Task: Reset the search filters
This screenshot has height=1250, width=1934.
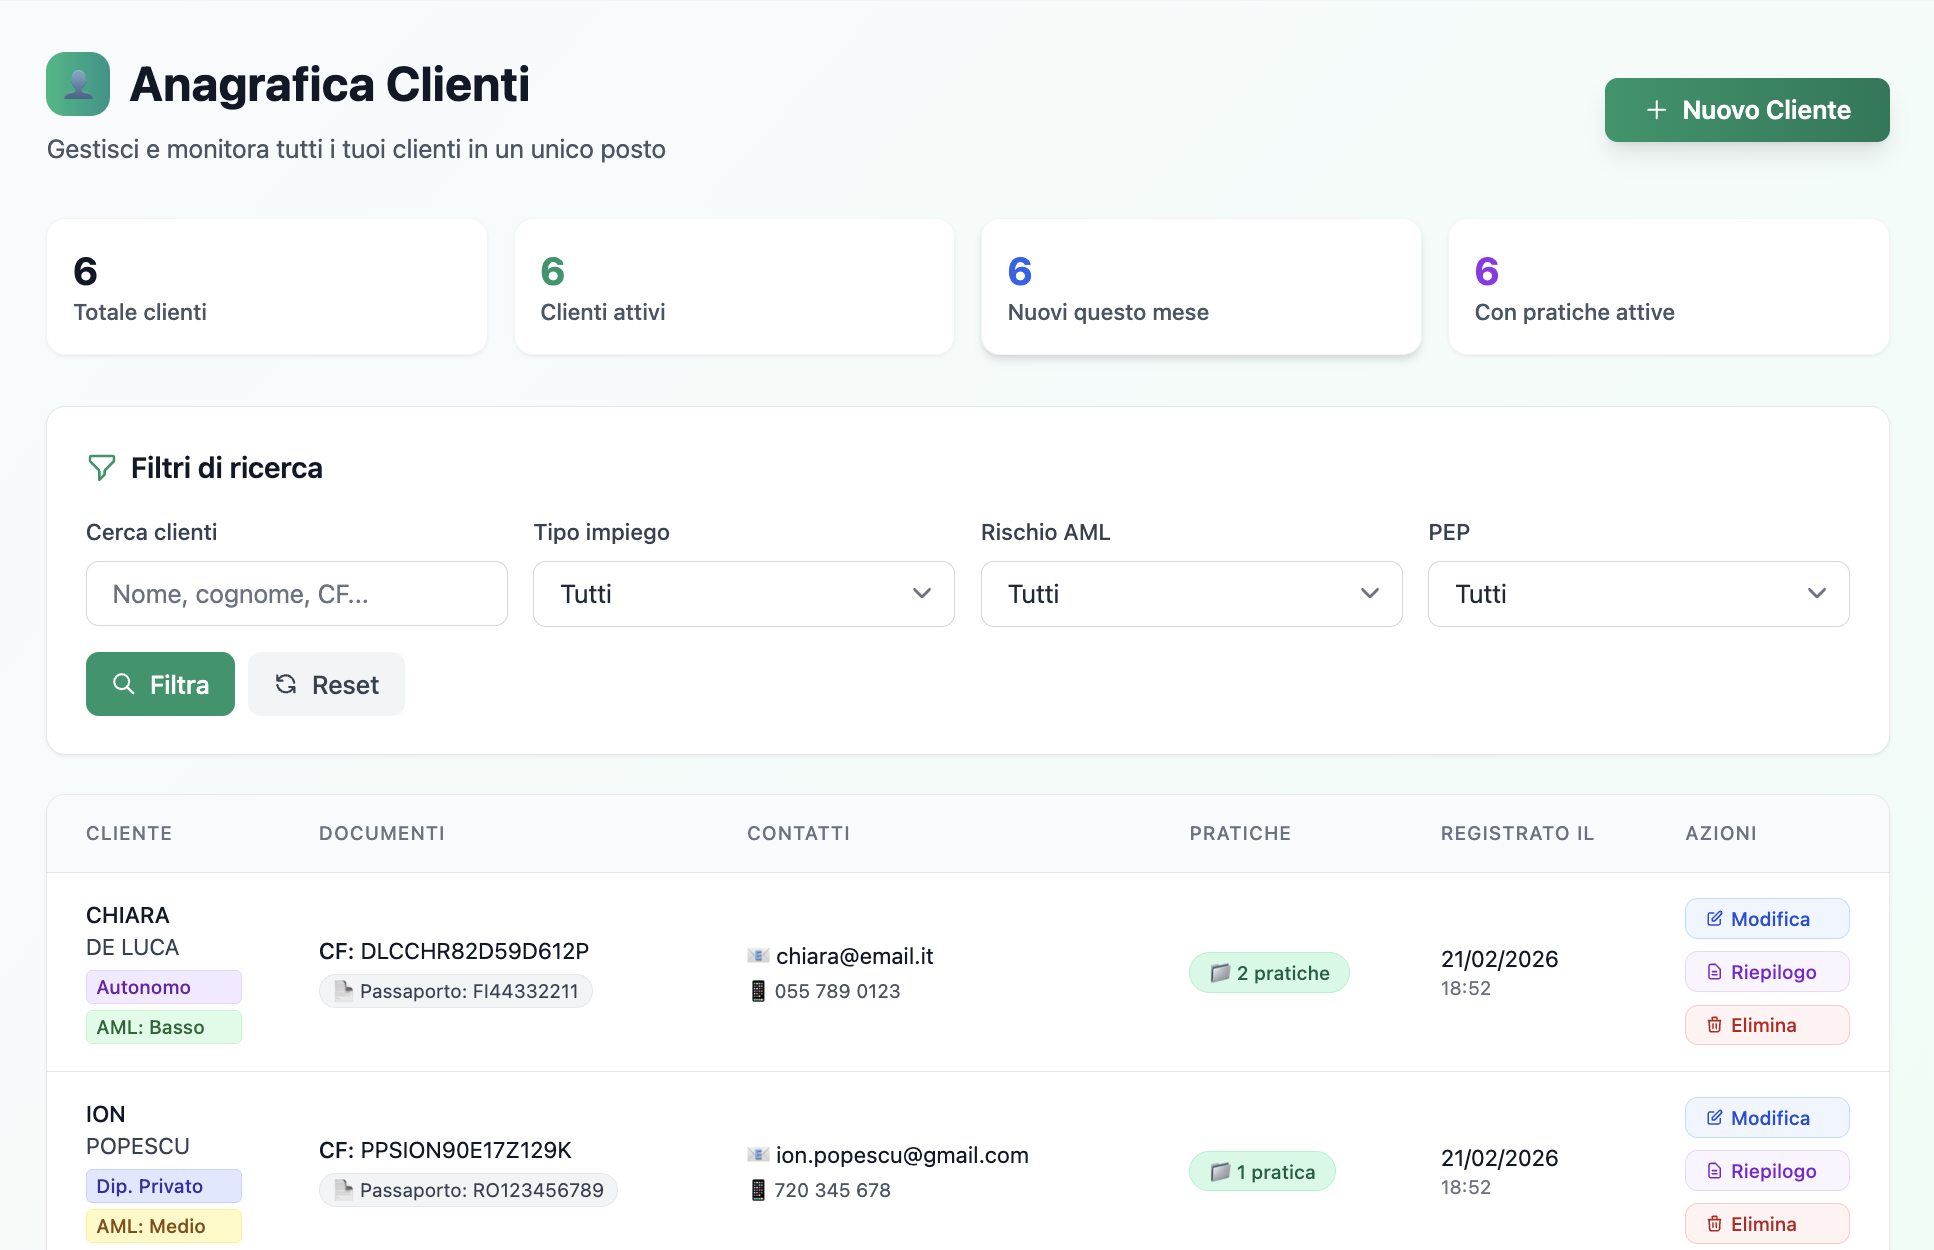Action: [326, 684]
